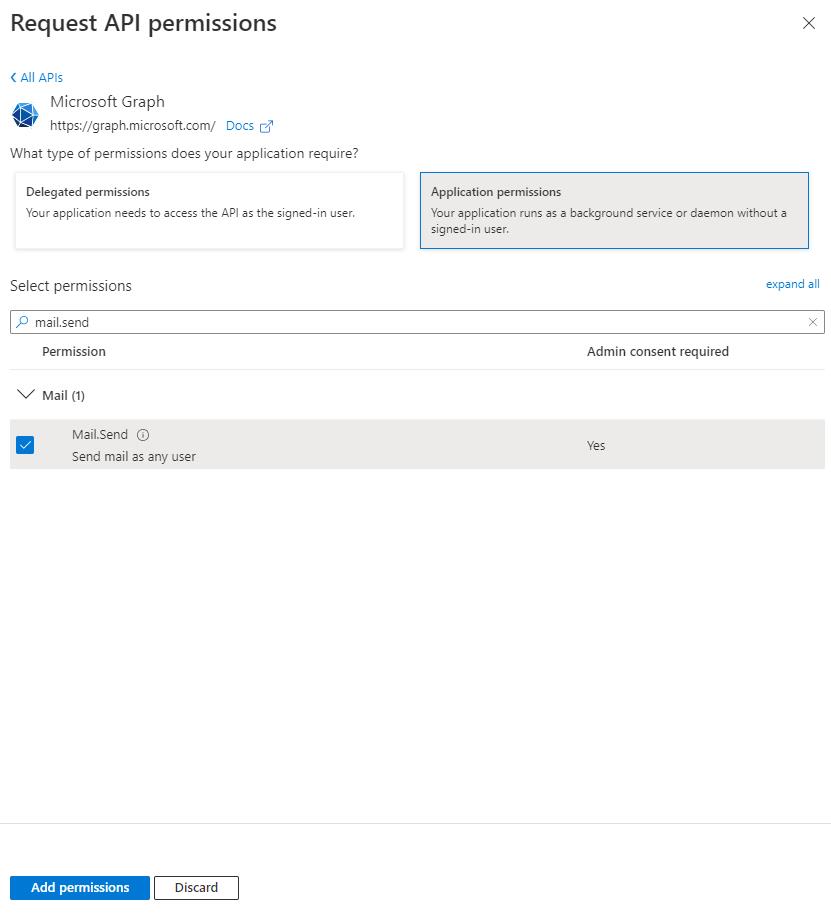Show info for Mail.Send permission
This screenshot has width=831, height=917.
(143, 435)
